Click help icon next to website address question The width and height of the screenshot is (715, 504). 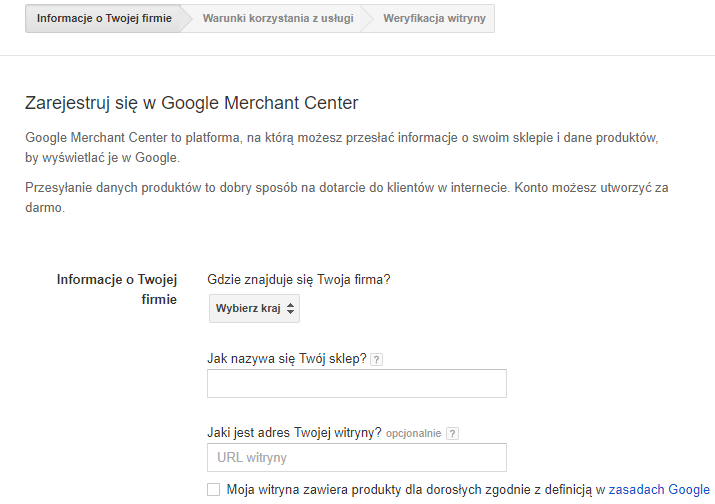point(452,433)
